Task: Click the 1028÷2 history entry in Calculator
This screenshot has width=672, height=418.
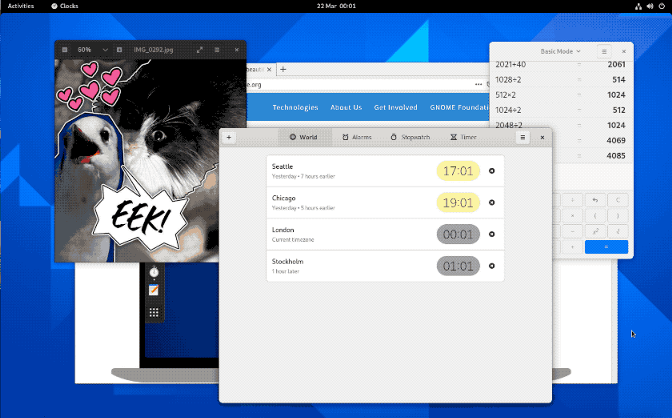Action: point(508,80)
